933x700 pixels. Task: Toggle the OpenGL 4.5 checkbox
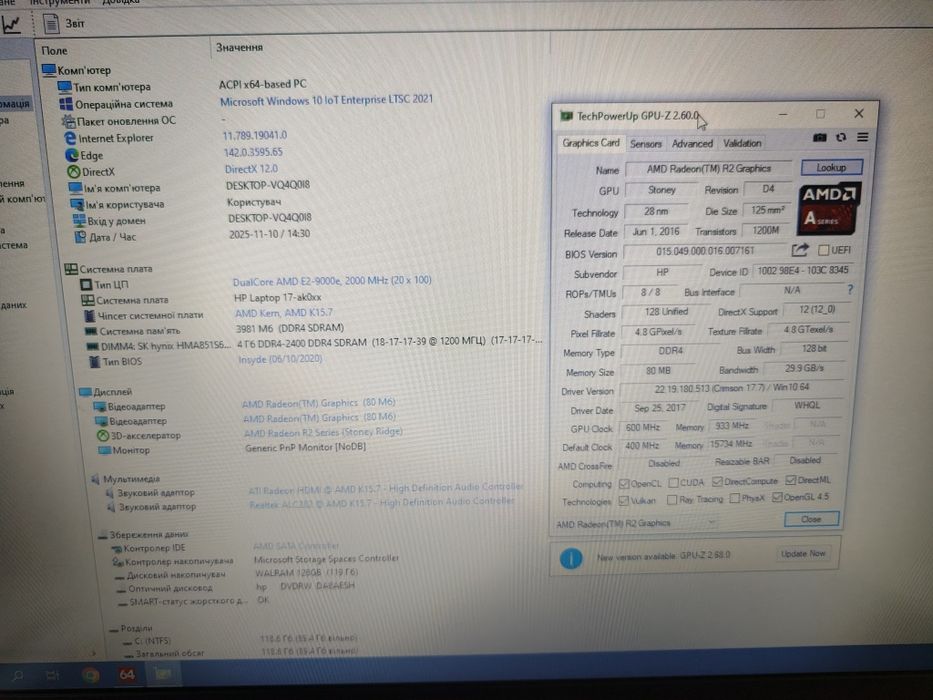(777, 497)
